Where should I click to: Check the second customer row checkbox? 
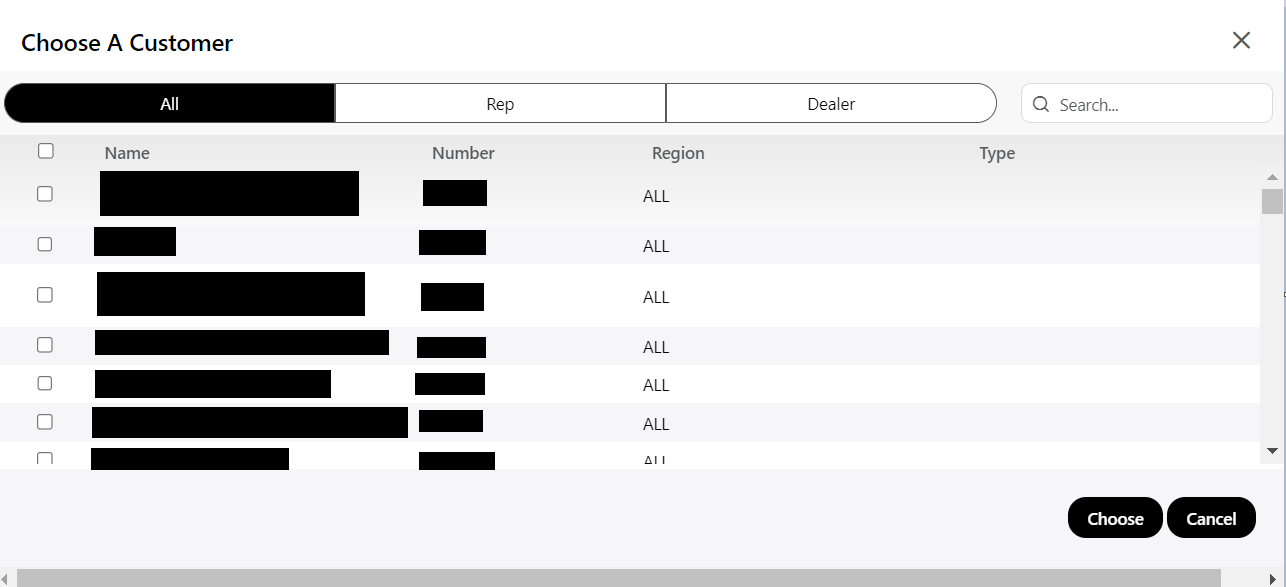45,244
